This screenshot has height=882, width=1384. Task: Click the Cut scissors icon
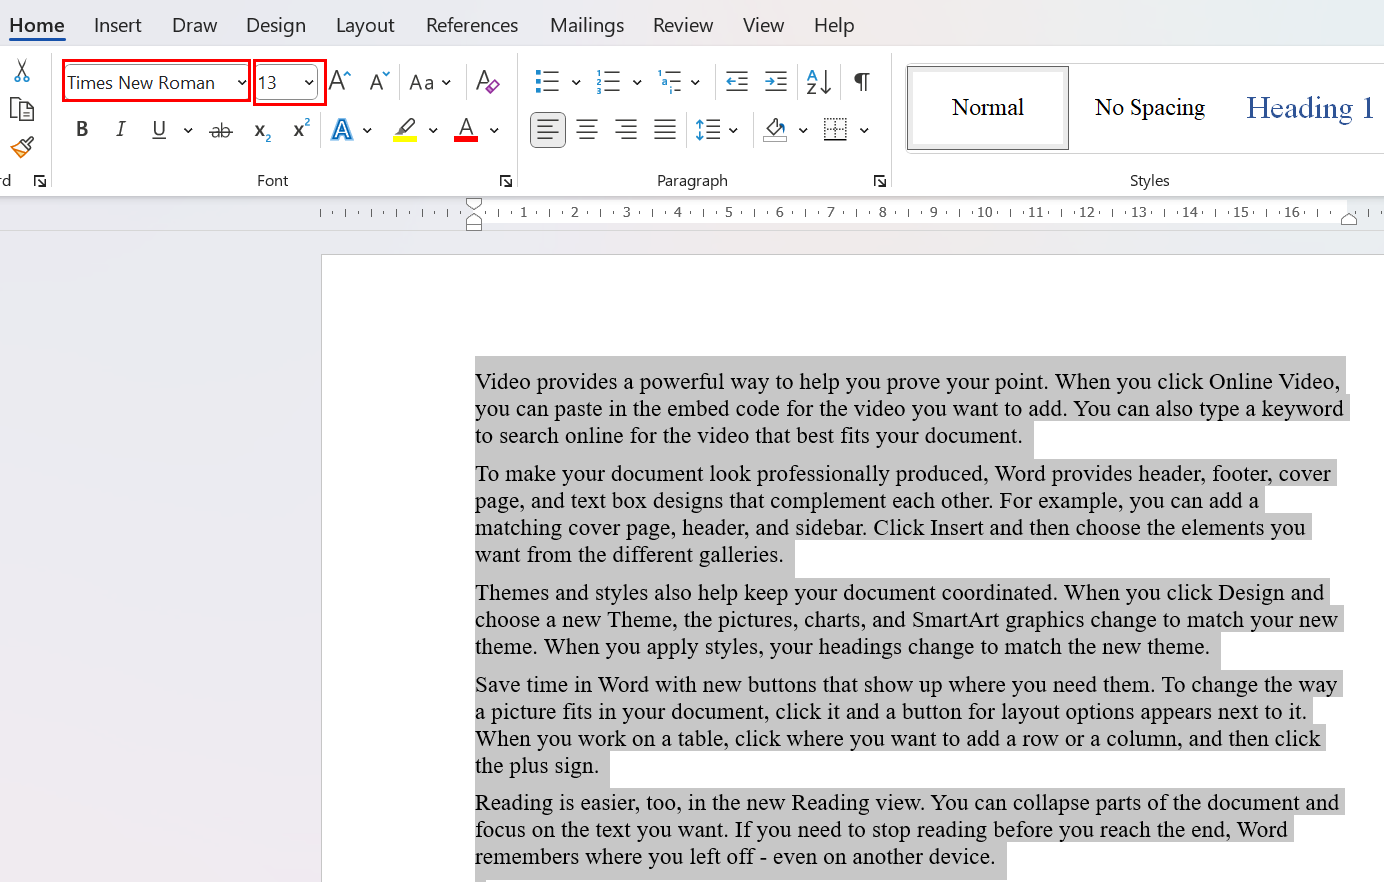pyautogui.click(x=22, y=71)
